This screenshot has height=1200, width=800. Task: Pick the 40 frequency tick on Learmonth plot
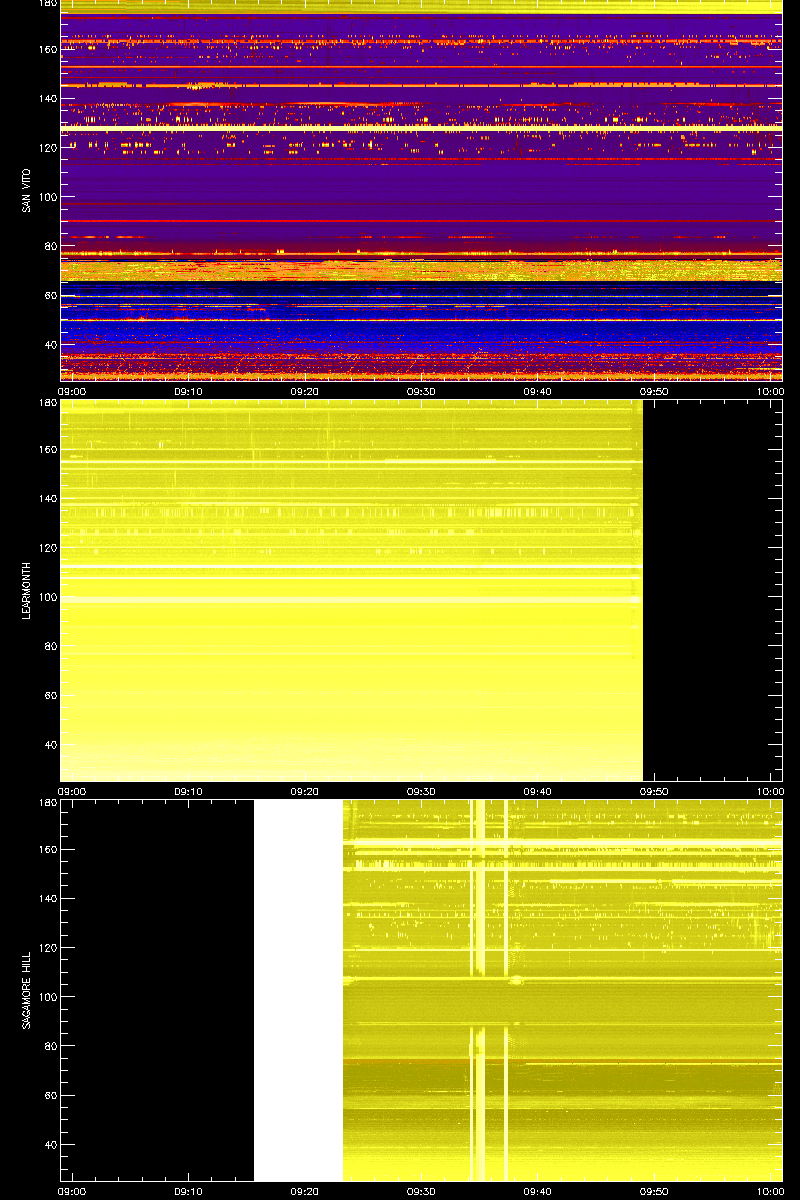tap(50, 745)
